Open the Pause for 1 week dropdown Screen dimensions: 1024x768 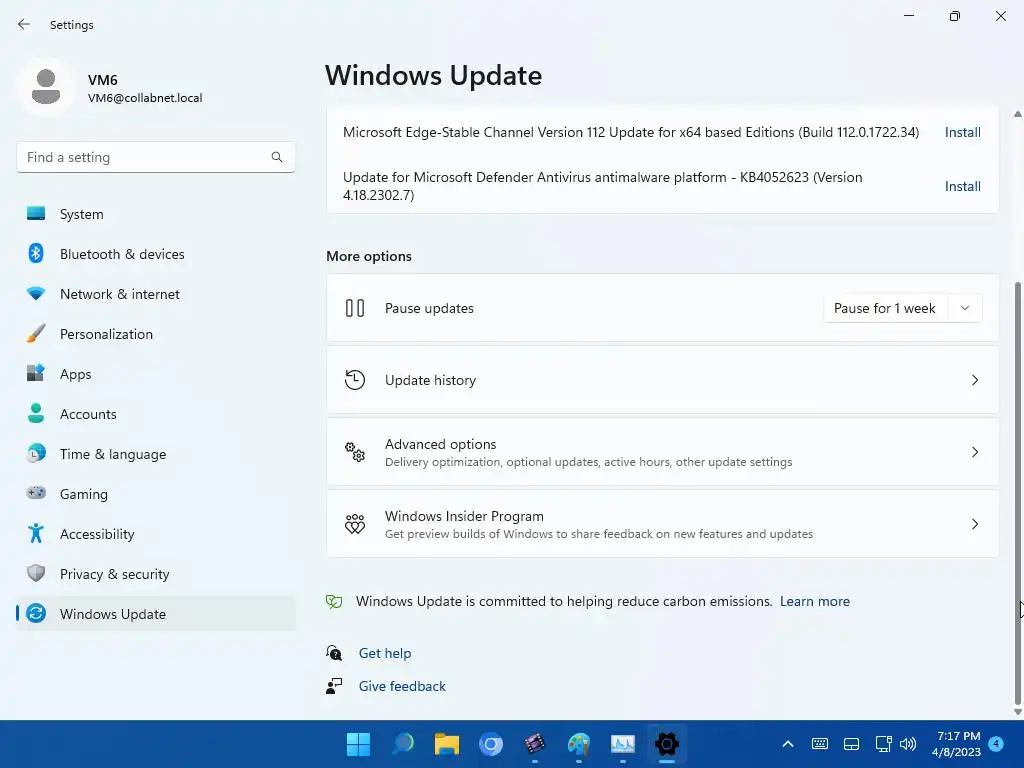[x=965, y=308]
